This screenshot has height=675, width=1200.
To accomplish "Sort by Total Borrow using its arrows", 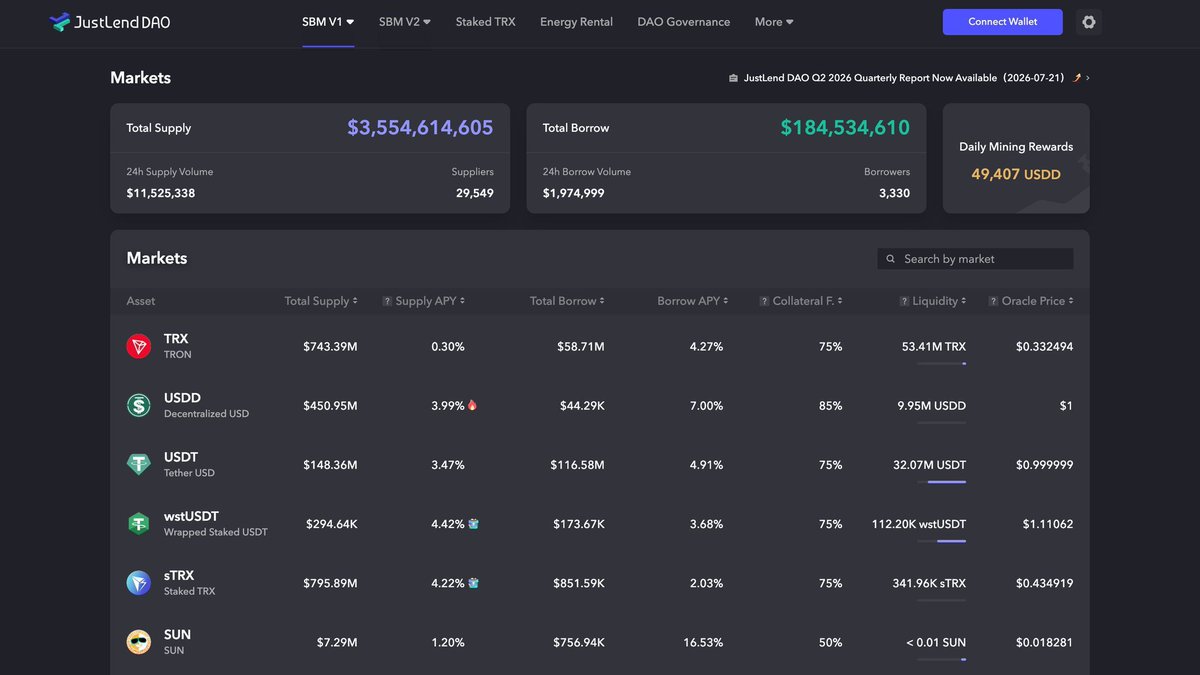I will pos(602,301).
